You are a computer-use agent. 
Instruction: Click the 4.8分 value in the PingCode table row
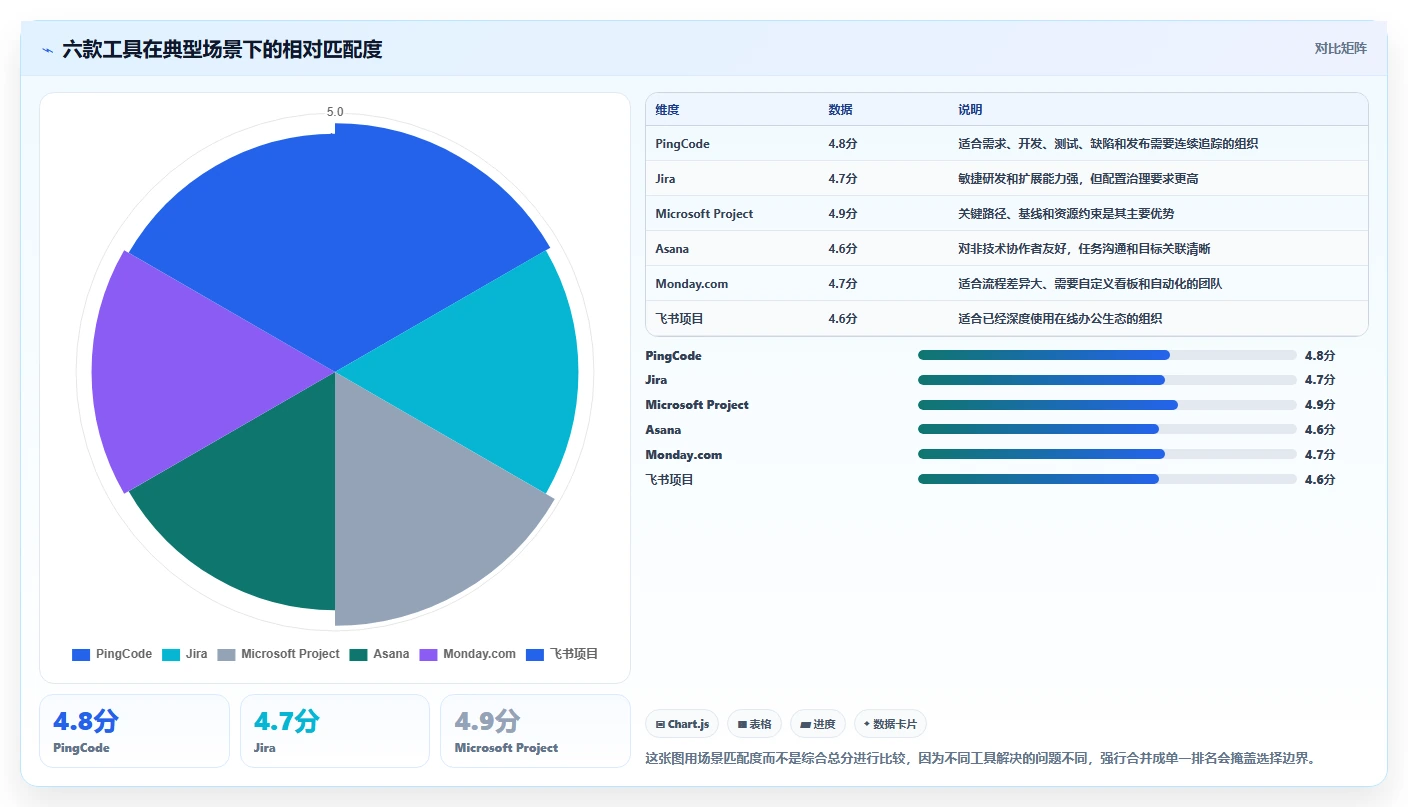click(x=842, y=144)
